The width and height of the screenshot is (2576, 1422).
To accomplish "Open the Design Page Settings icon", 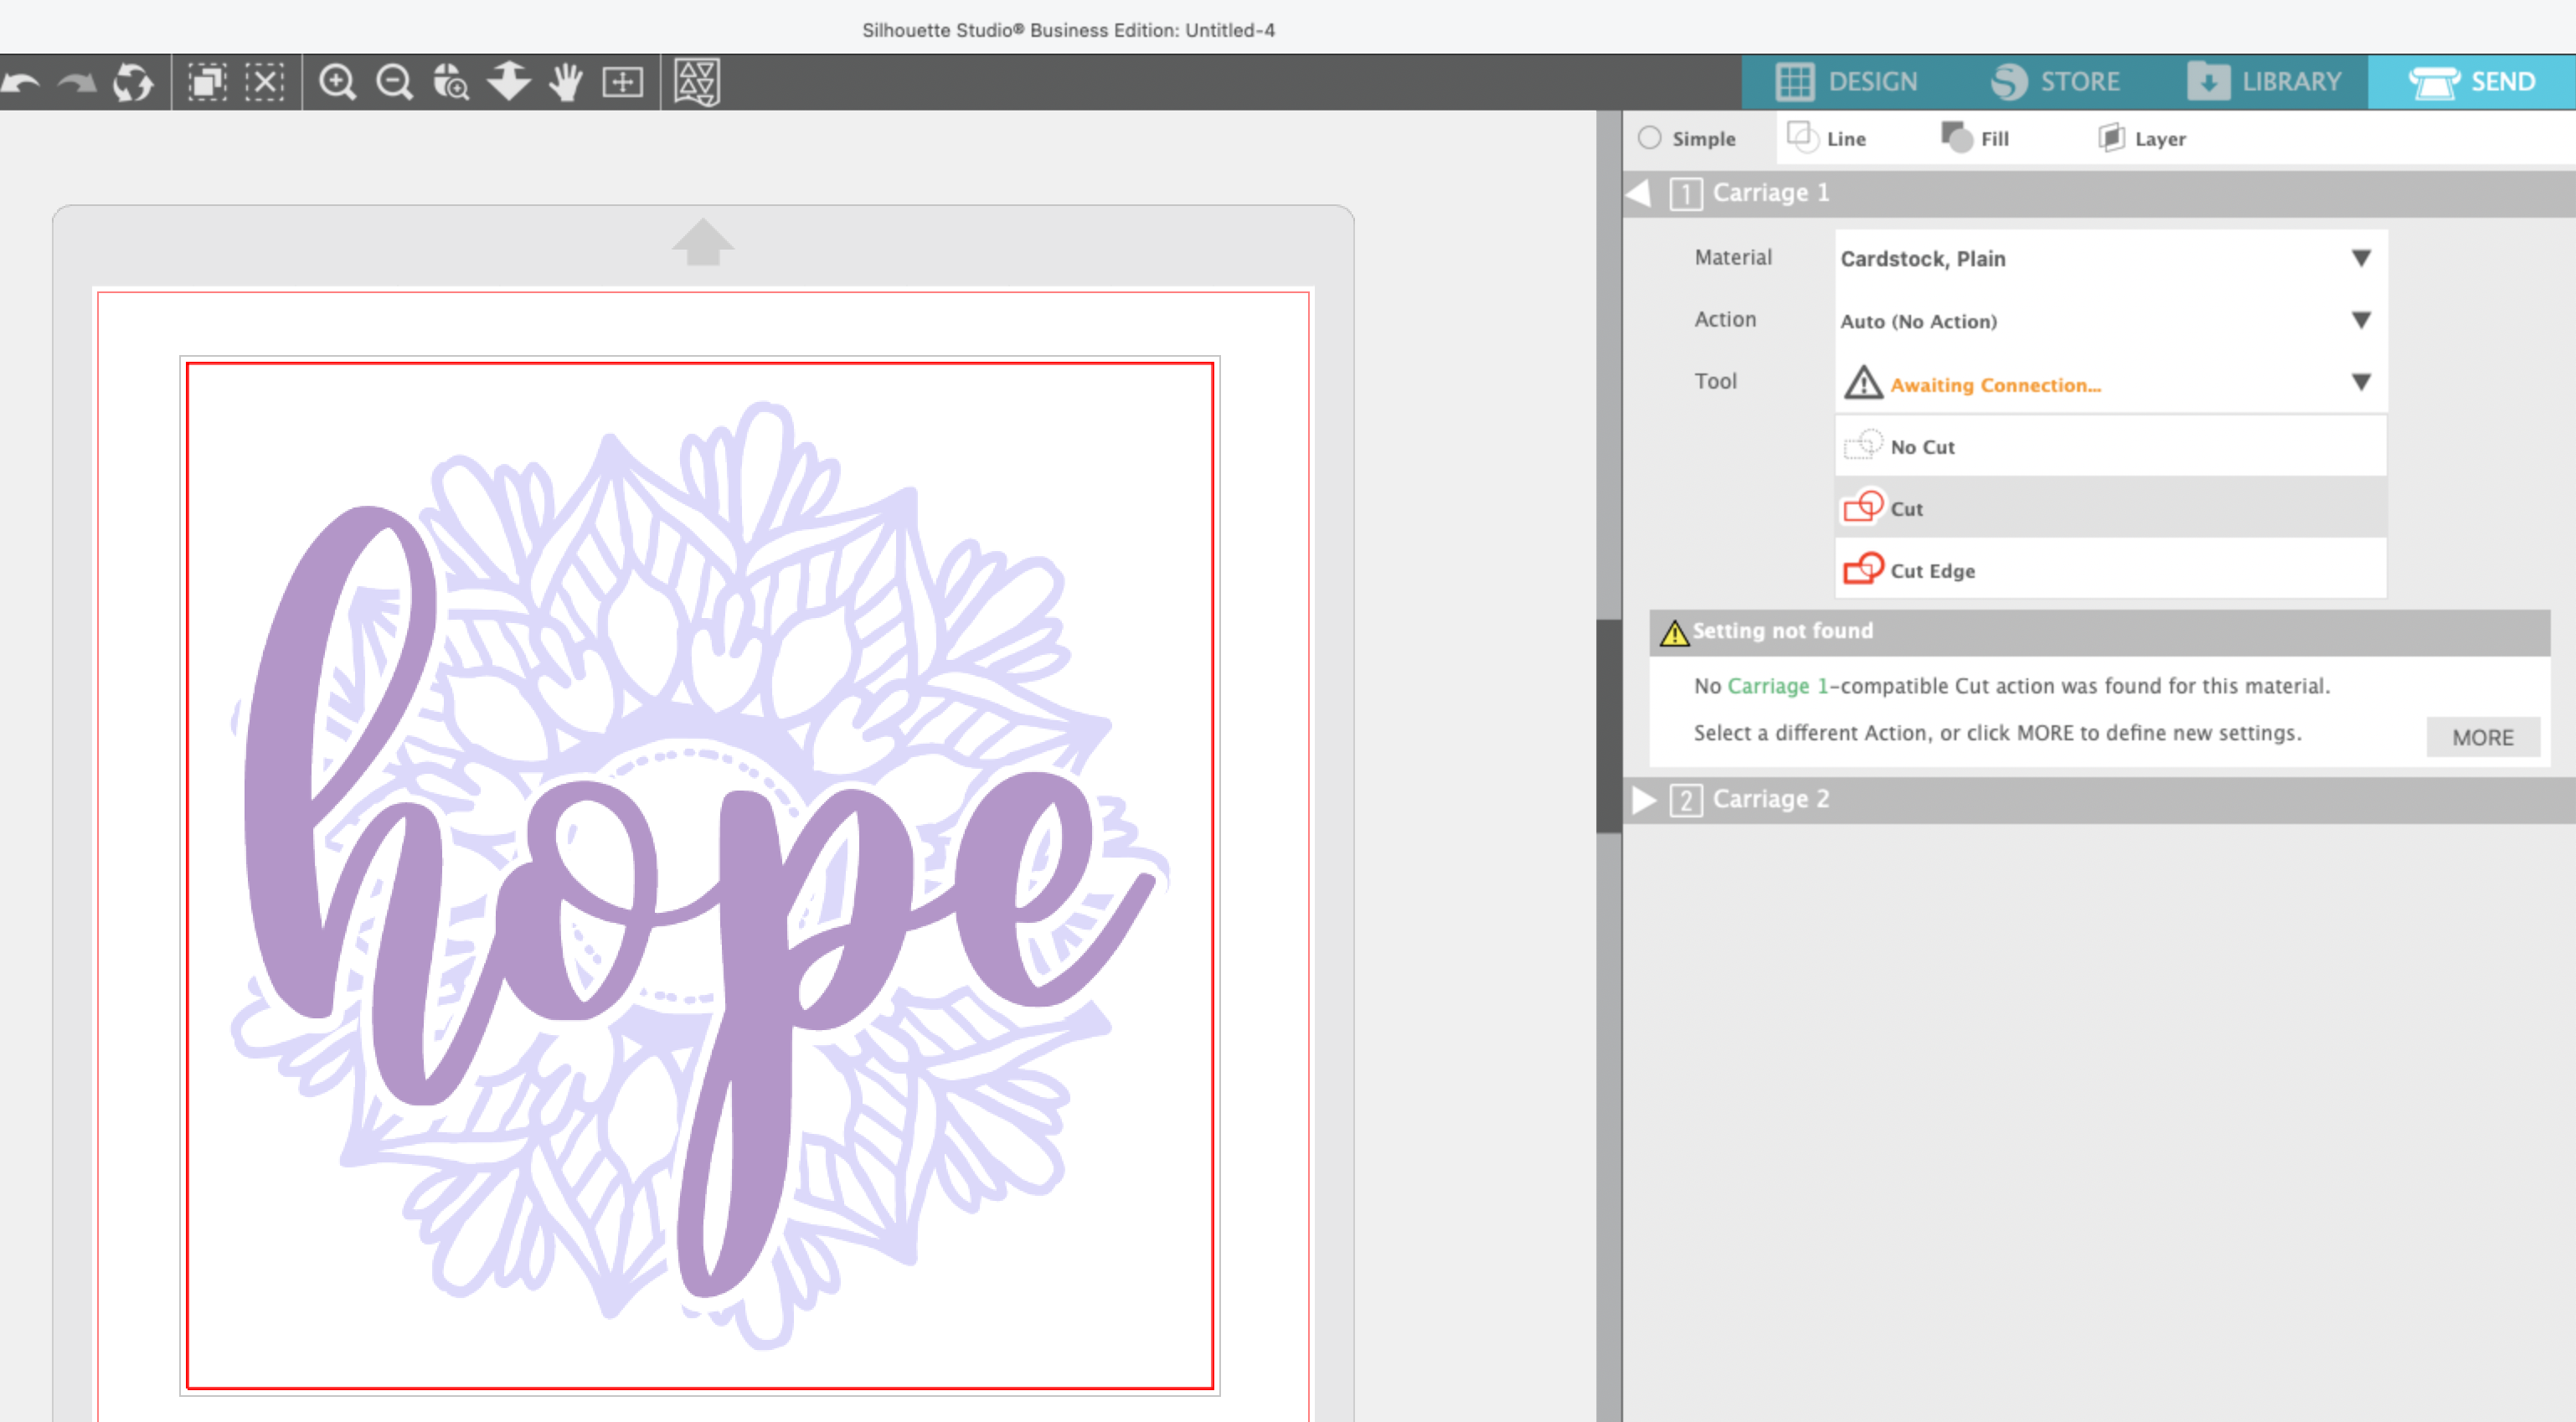I will click(698, 82).
